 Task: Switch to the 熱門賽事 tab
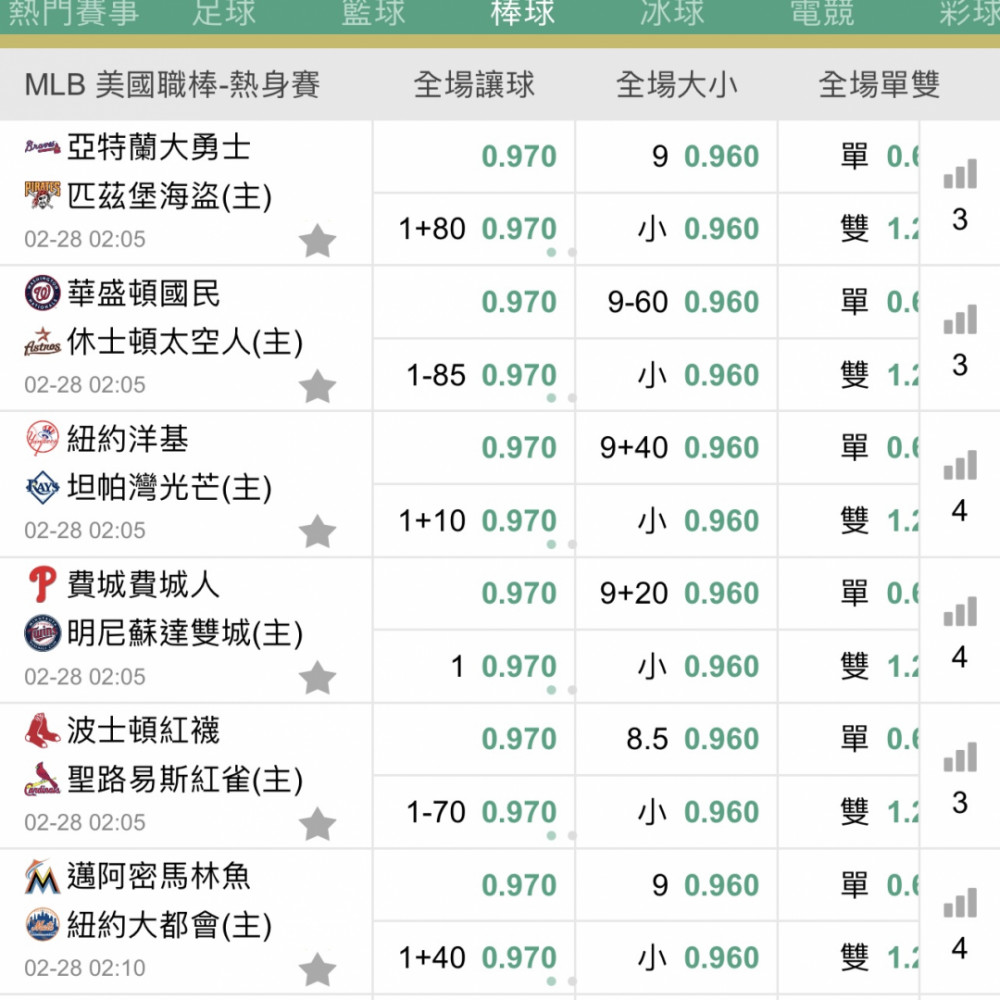point(73,13)
